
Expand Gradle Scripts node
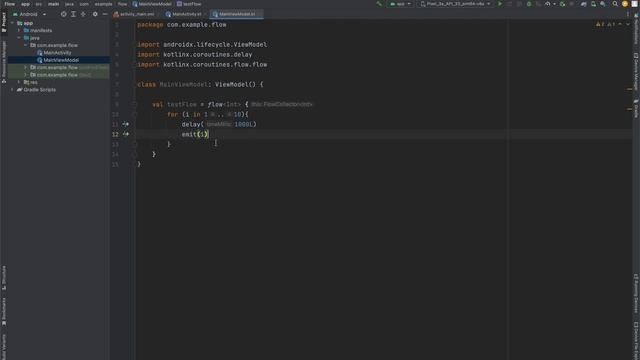coord(13,89)
